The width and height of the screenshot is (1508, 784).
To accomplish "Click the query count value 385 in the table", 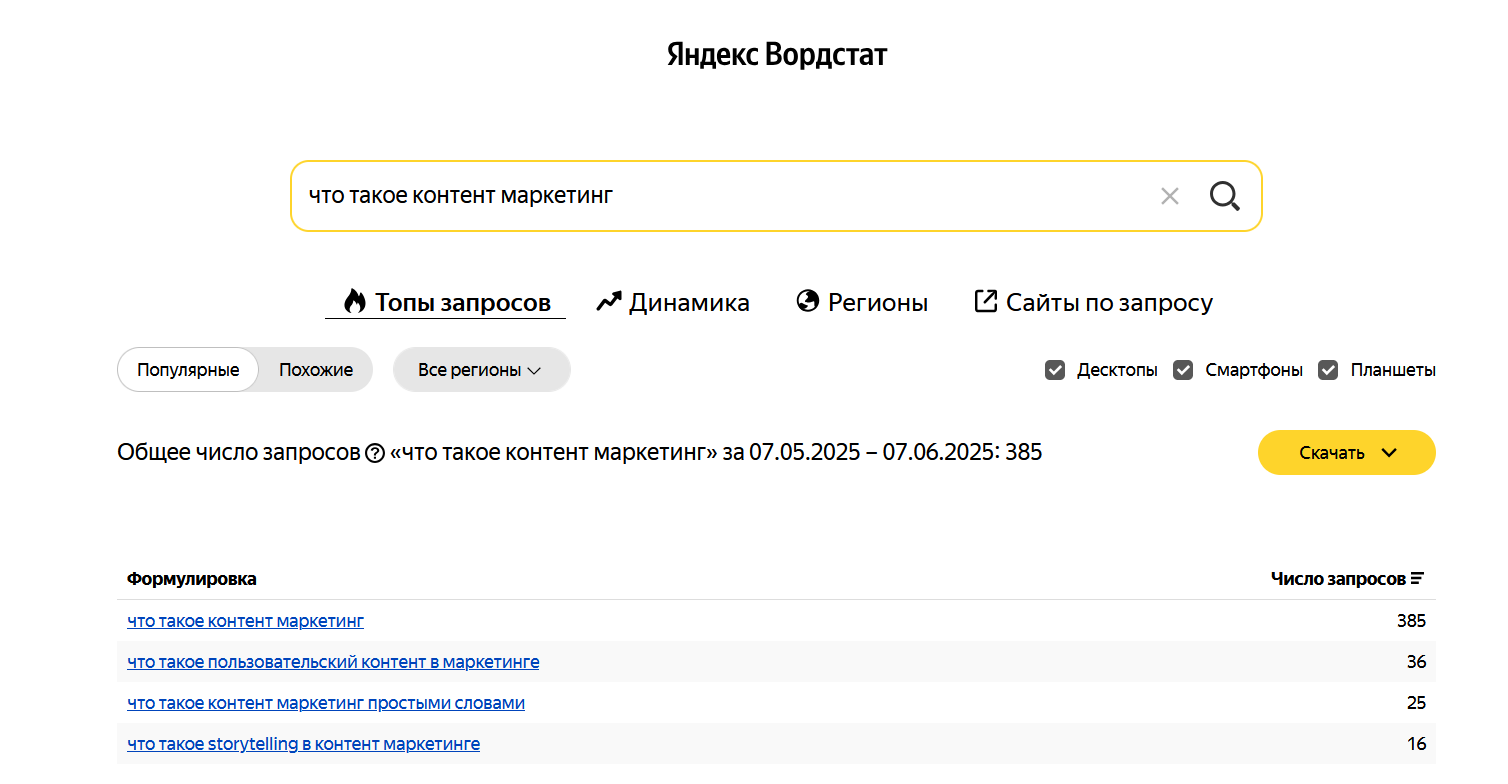I will pyautogui.click(x=1411, y=621).
